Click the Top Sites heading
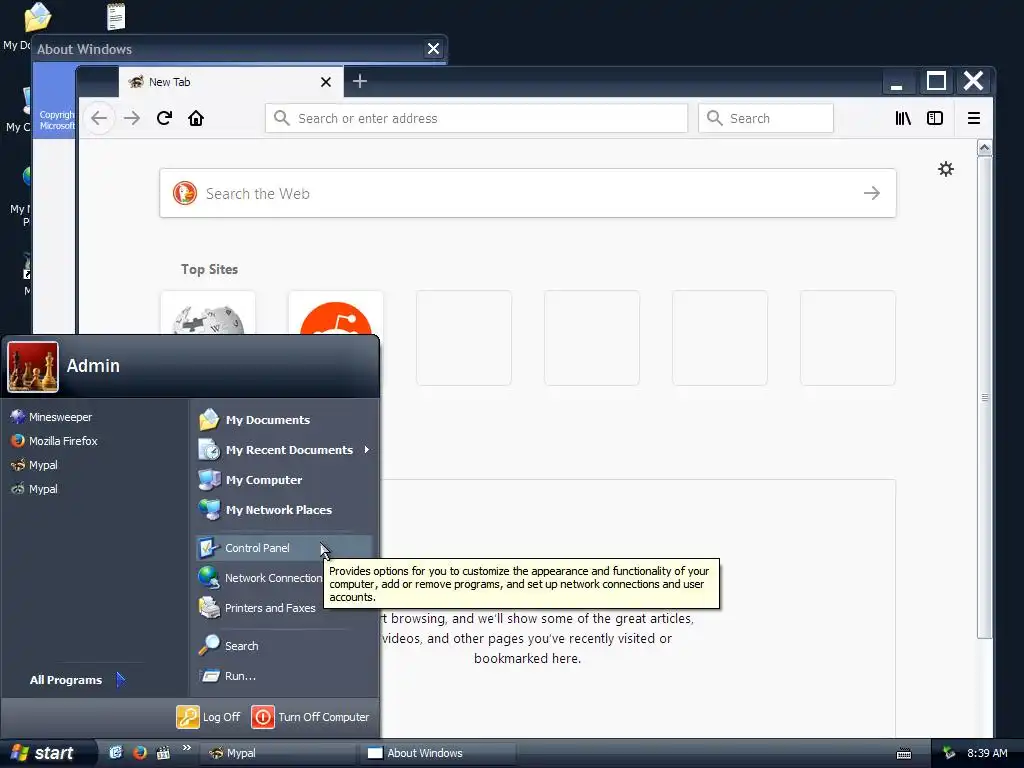This screenshot has width=1024, height=768. click(x=210, y=269)
